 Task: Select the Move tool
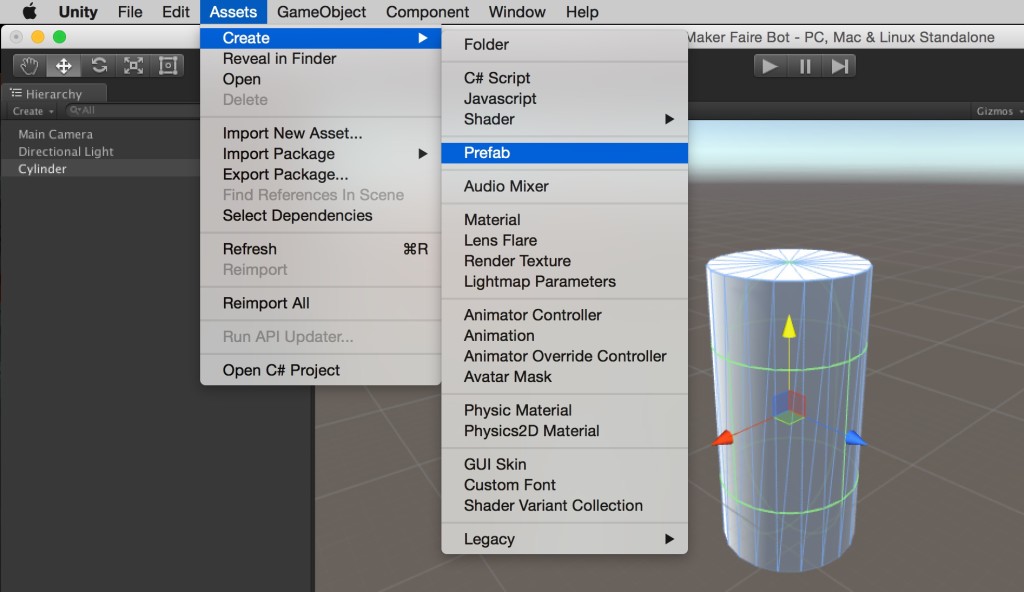coord(64,66)
